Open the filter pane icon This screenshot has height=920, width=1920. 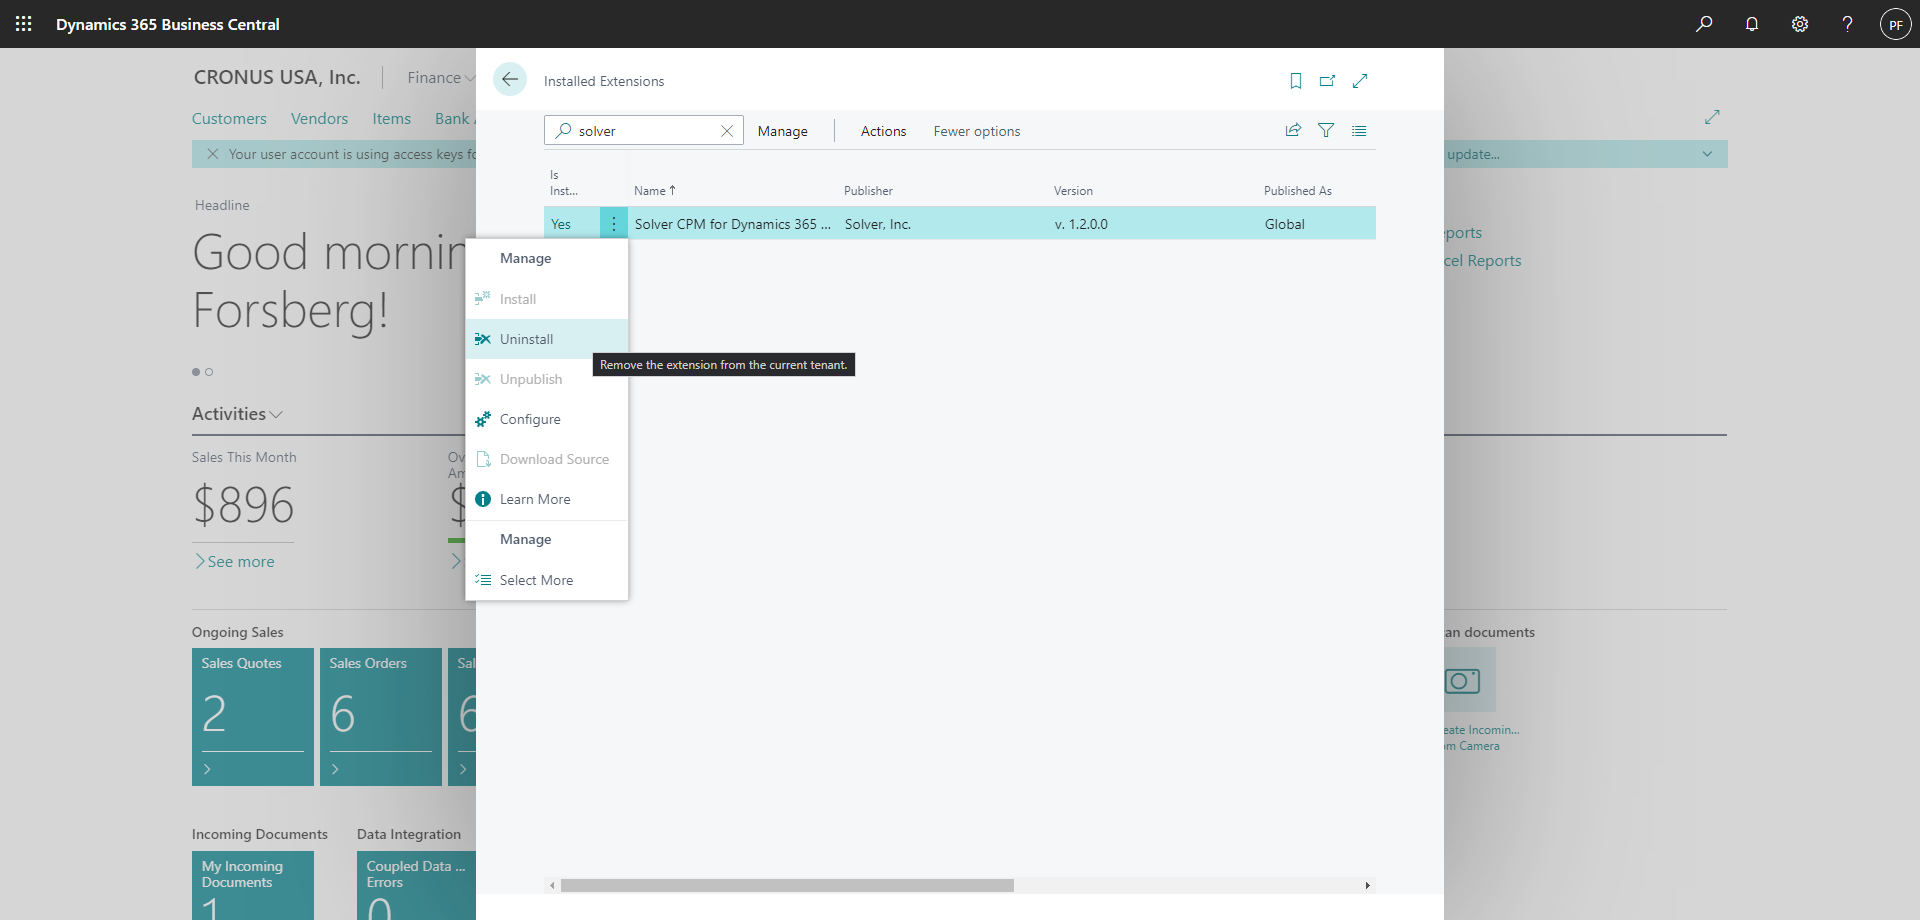(1326, 130)
